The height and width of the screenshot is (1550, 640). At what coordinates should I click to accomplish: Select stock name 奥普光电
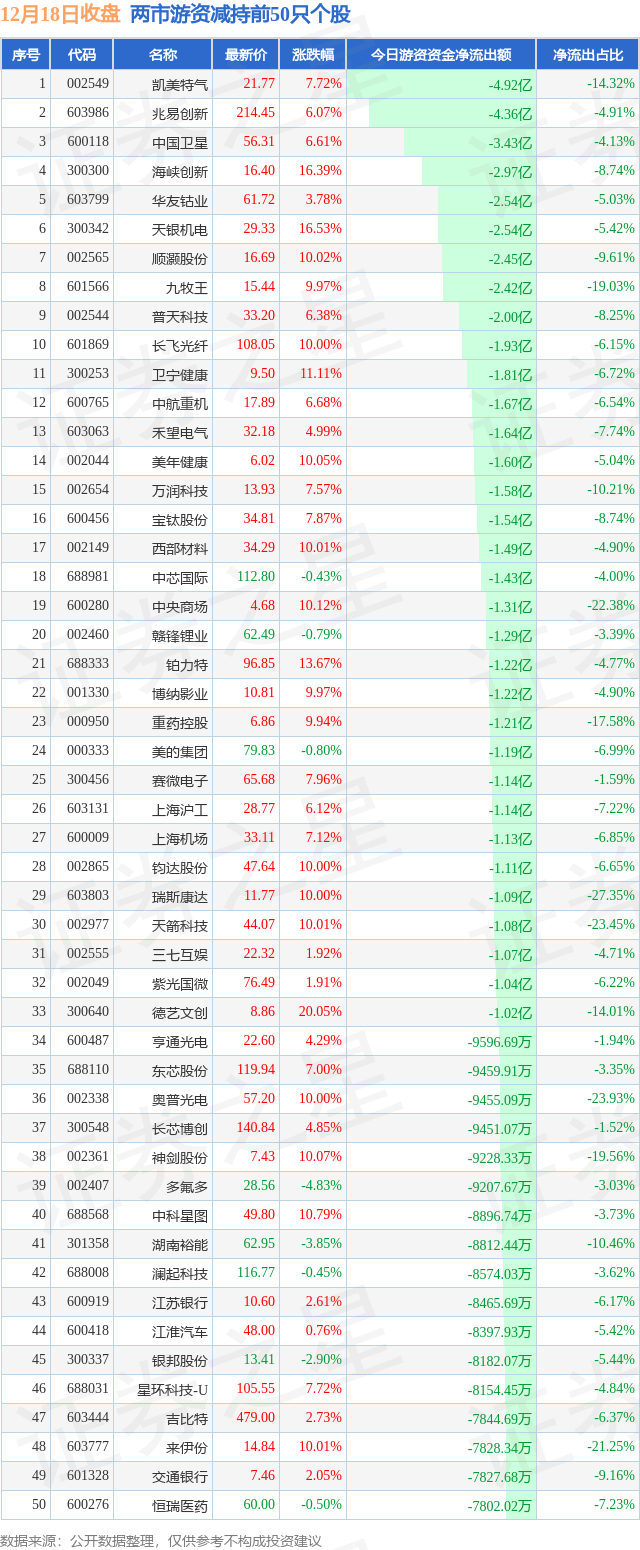click(x=180, y=1099)
